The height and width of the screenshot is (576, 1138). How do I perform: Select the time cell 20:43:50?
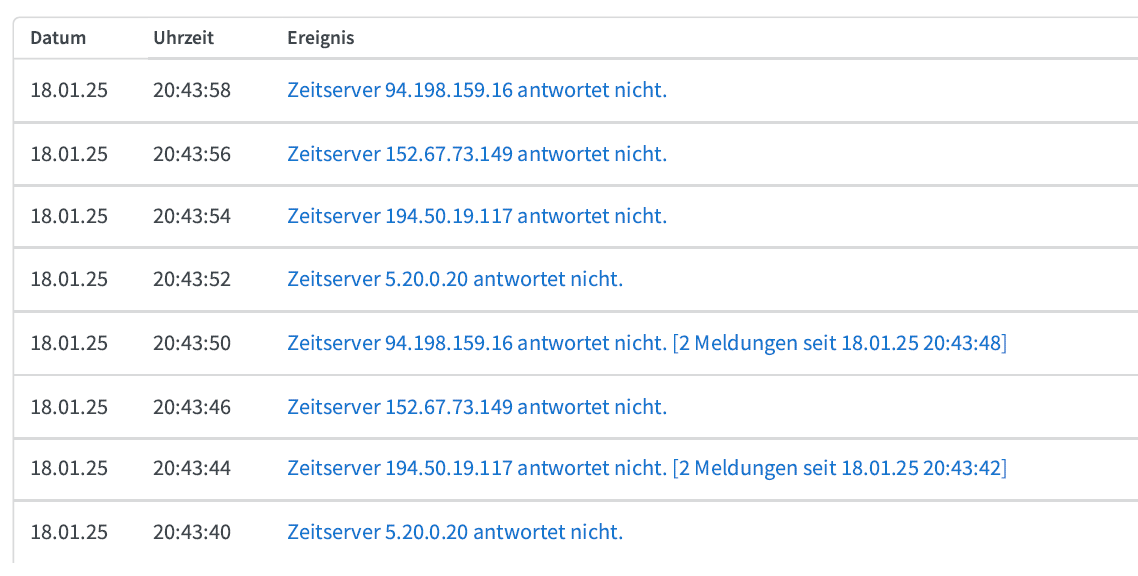coord(192,343)
